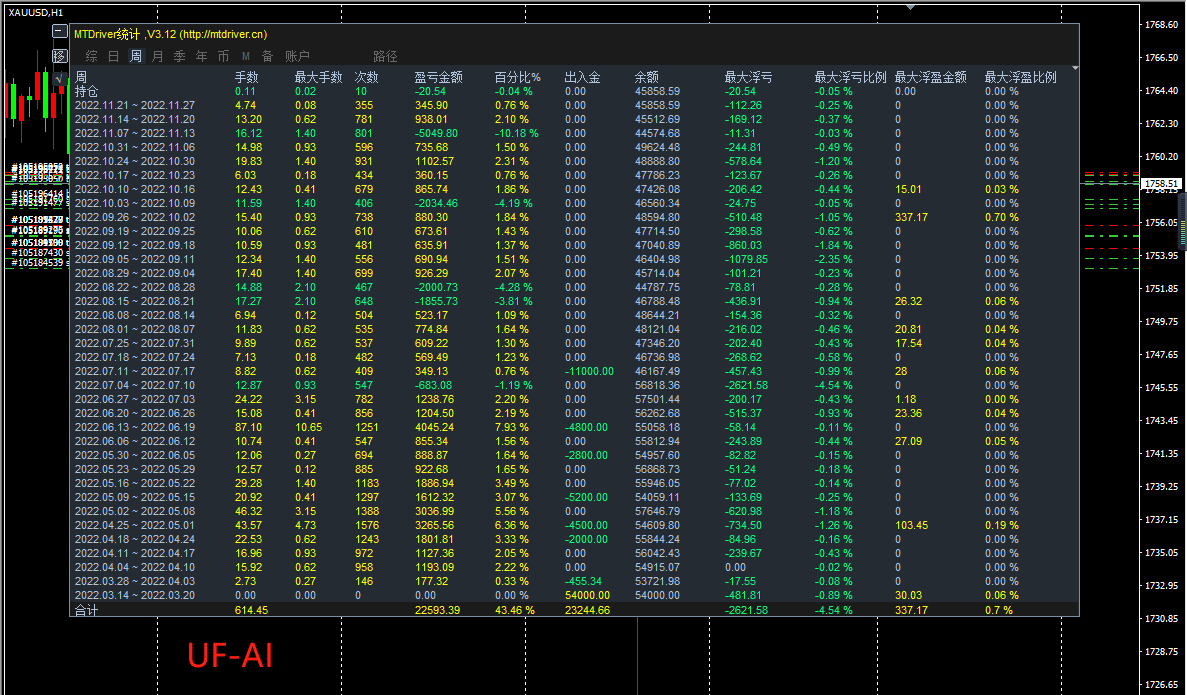Switch to the 年 yearly tab
Viewport: 1187px width, 695px height.
[x=201, y=56]
